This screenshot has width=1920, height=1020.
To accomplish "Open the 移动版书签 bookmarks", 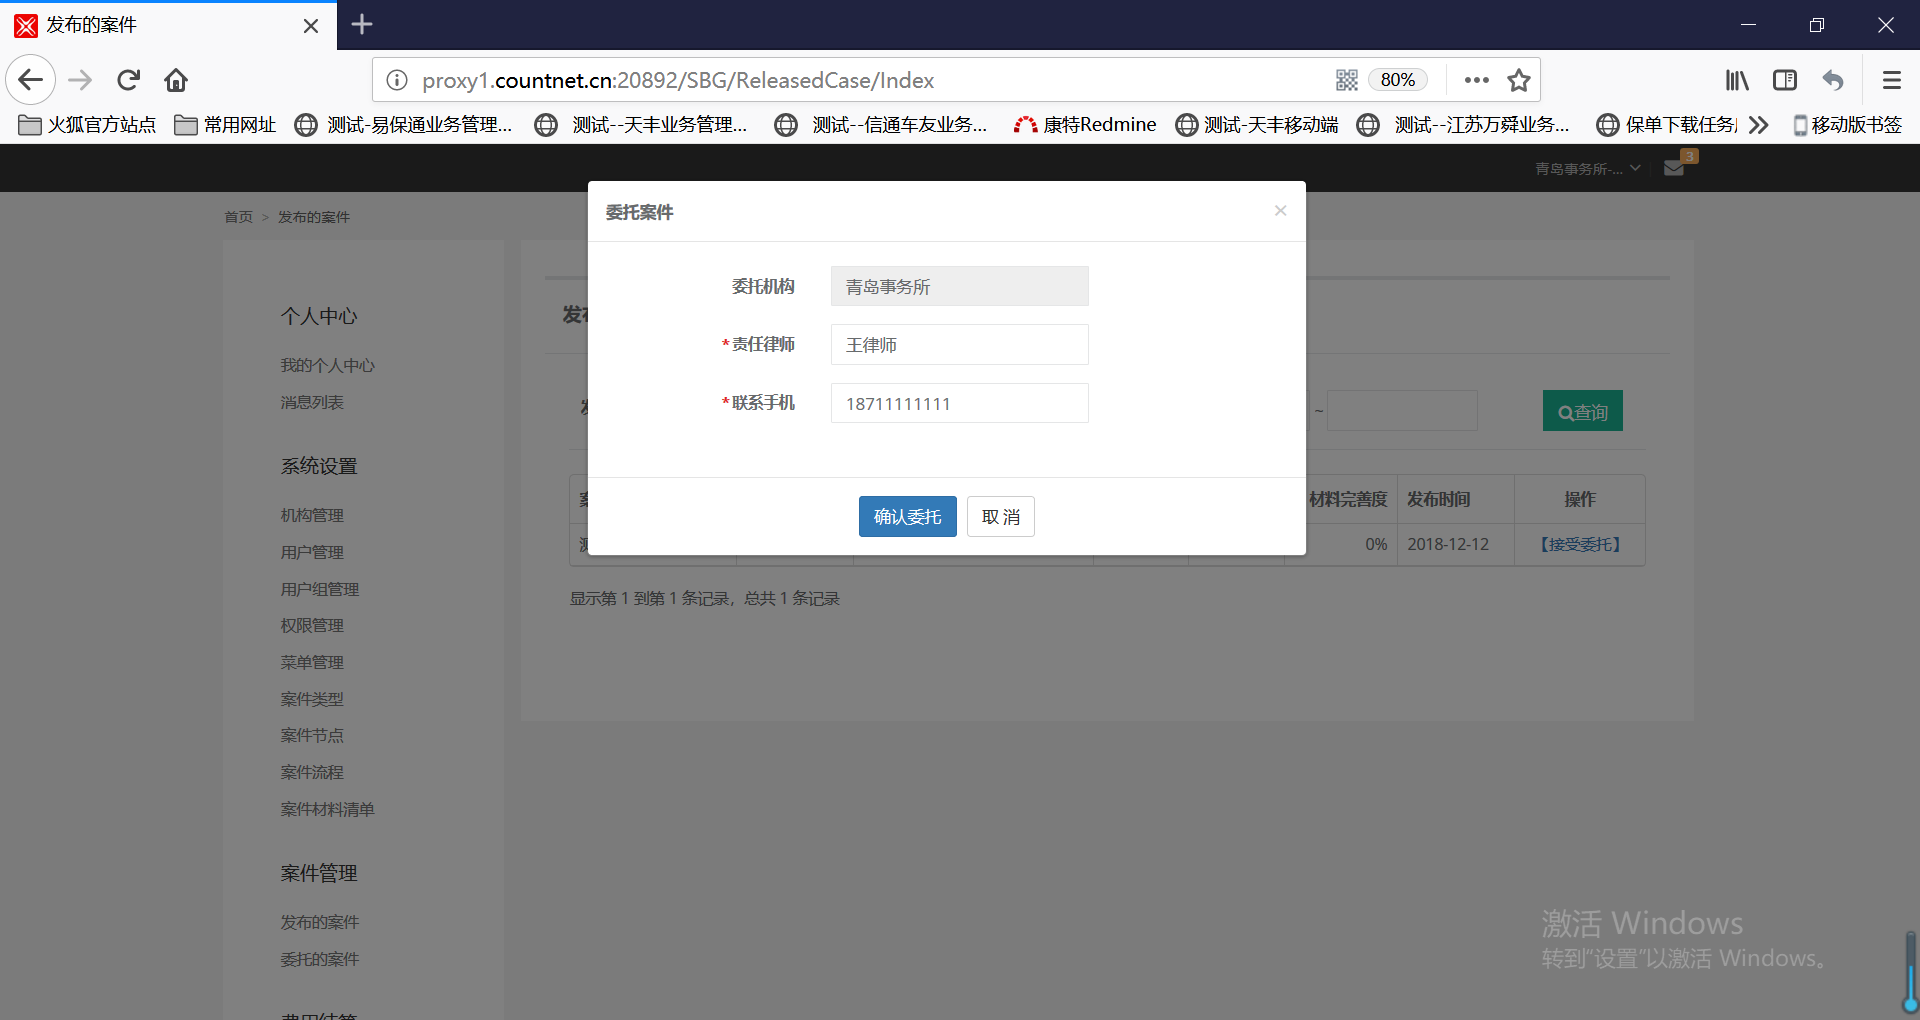I will (x=1847, y=125).
